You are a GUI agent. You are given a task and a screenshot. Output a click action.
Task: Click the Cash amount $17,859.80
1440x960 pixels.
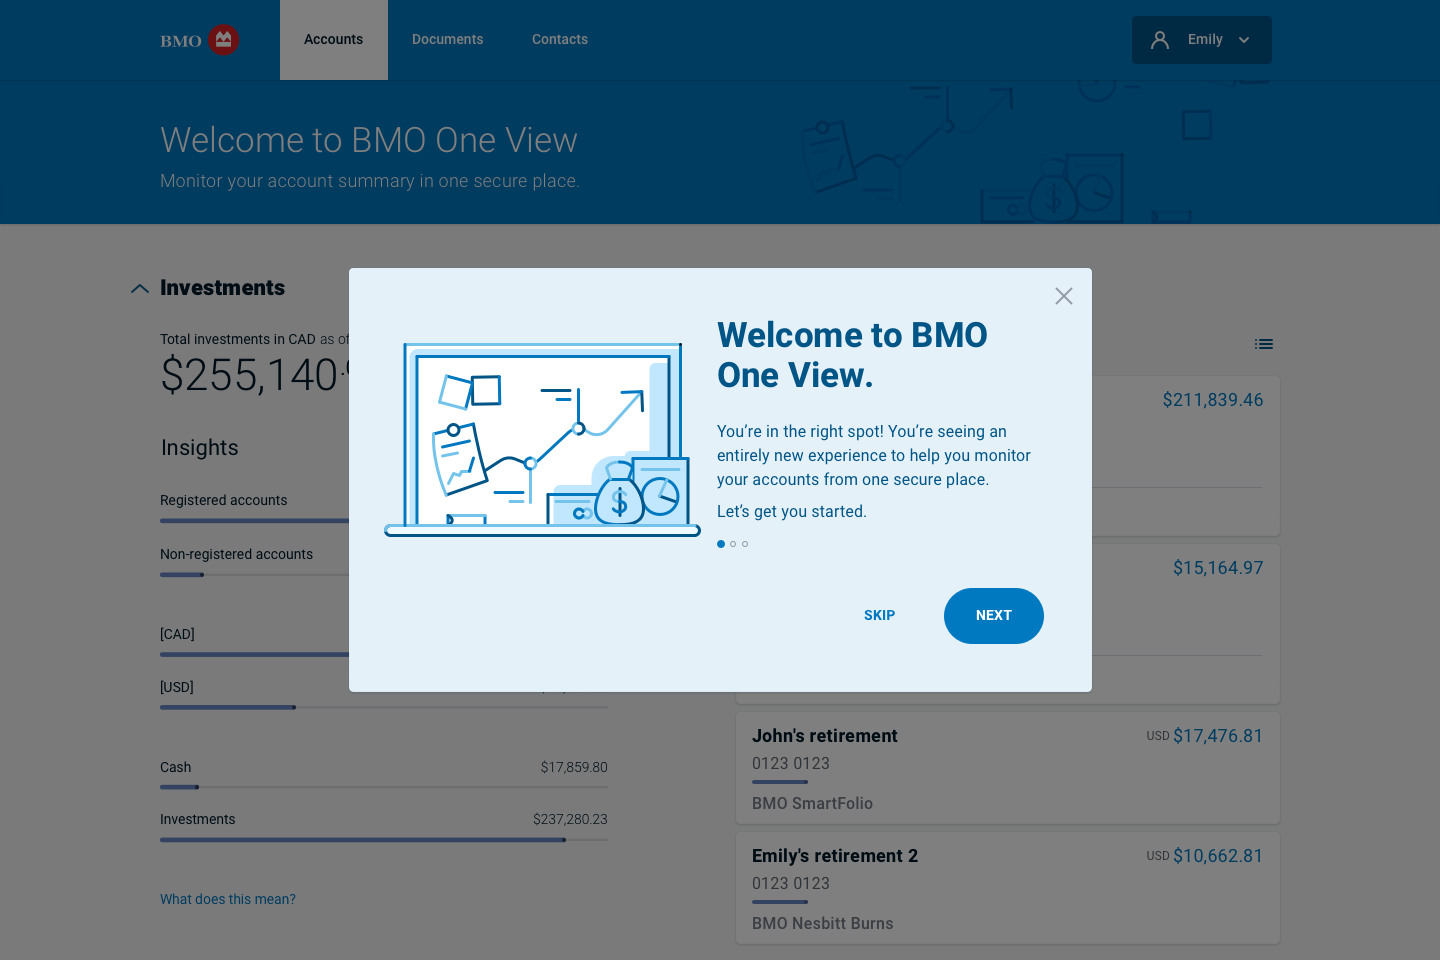click(x=574, y=767)
